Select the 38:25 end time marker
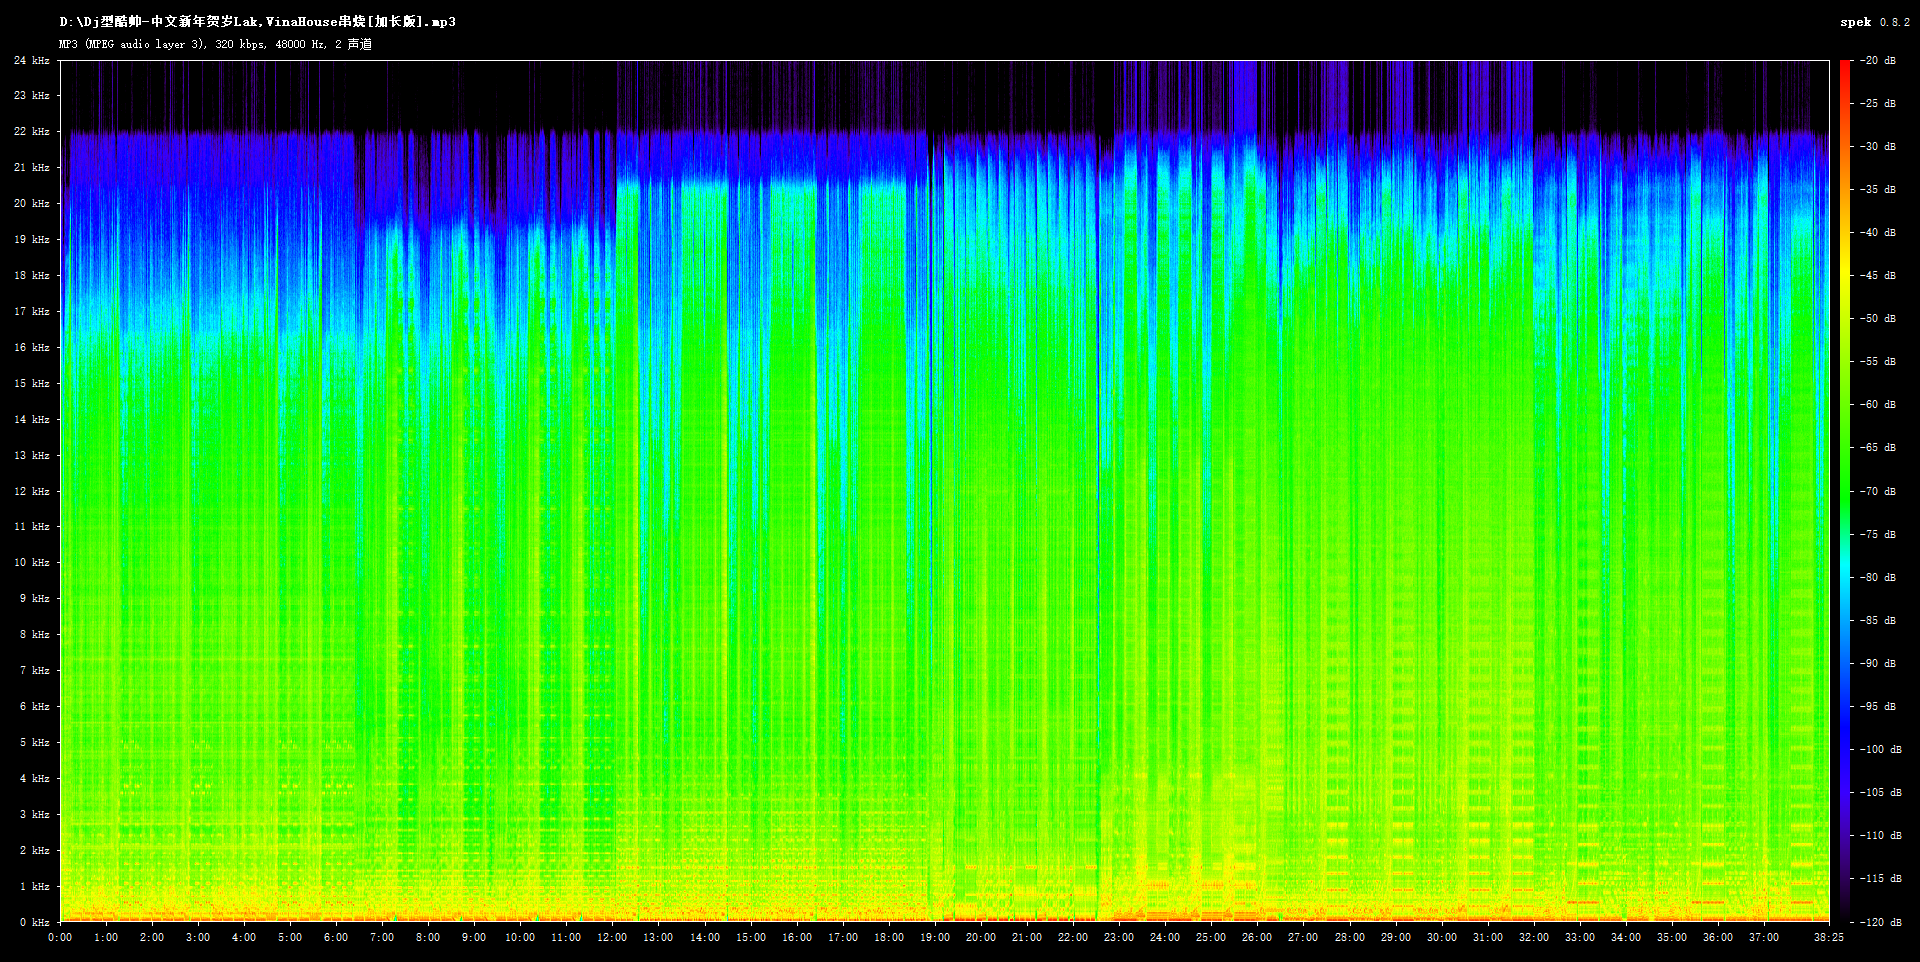1920x962 pixels. pyautogui.click(x=1829, y=938)
